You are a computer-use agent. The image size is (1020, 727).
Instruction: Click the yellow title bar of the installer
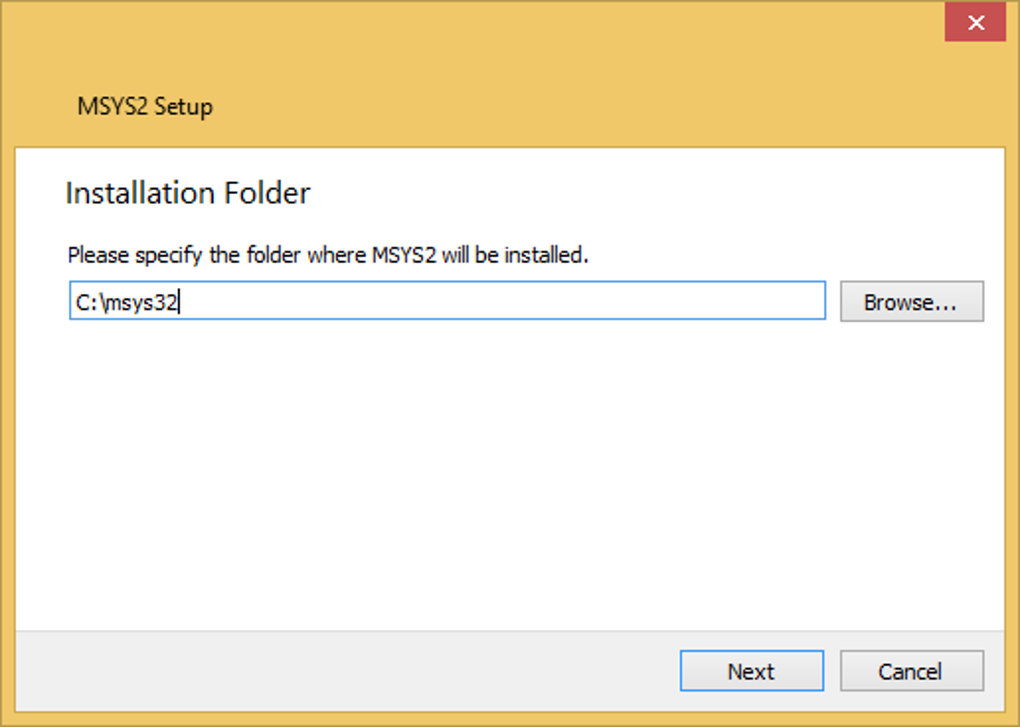(x=500, y=60)
